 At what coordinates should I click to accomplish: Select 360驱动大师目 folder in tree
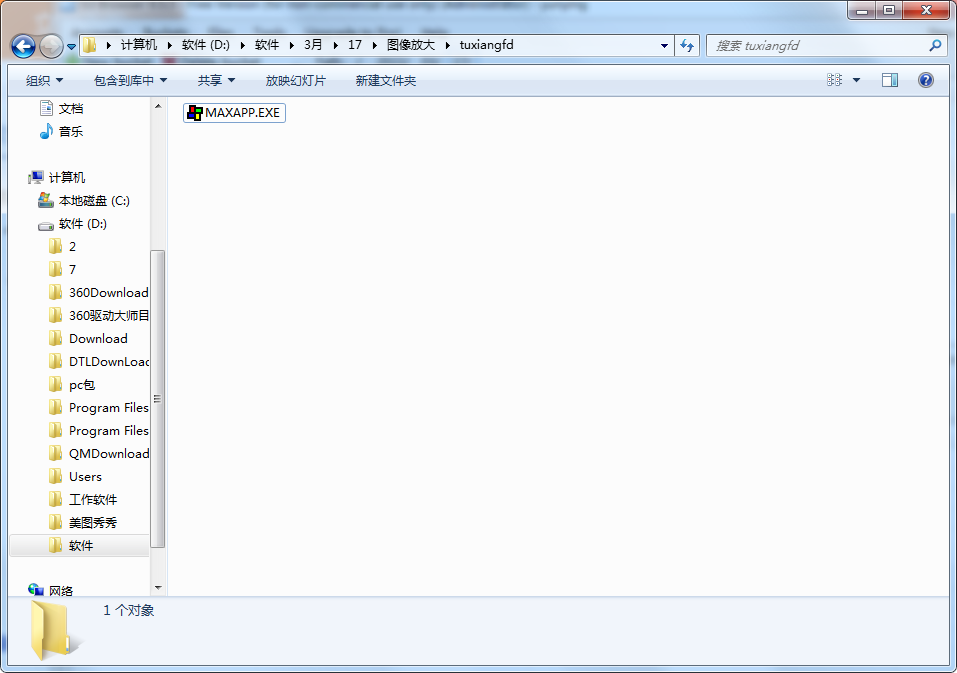click(x=98, y=315)
